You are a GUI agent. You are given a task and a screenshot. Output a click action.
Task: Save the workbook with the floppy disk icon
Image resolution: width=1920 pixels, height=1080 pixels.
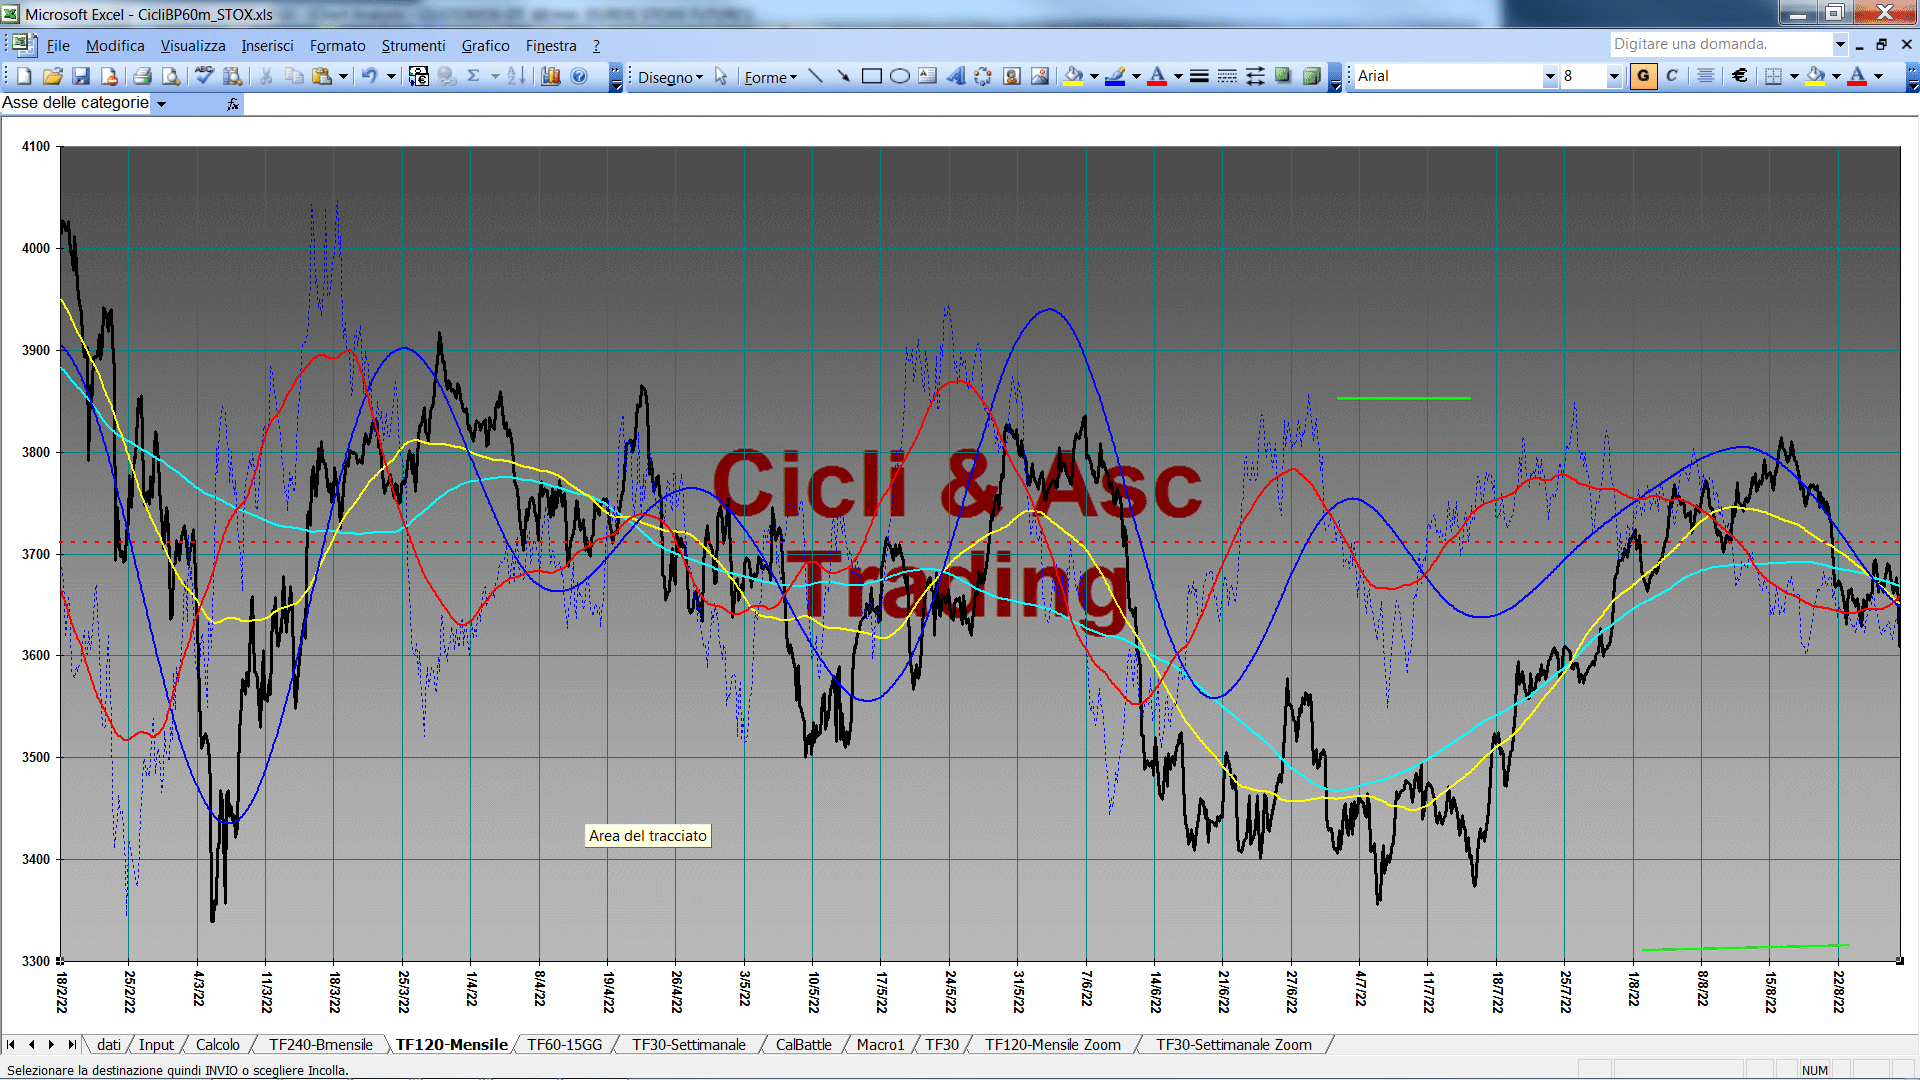tap(81, 76)
